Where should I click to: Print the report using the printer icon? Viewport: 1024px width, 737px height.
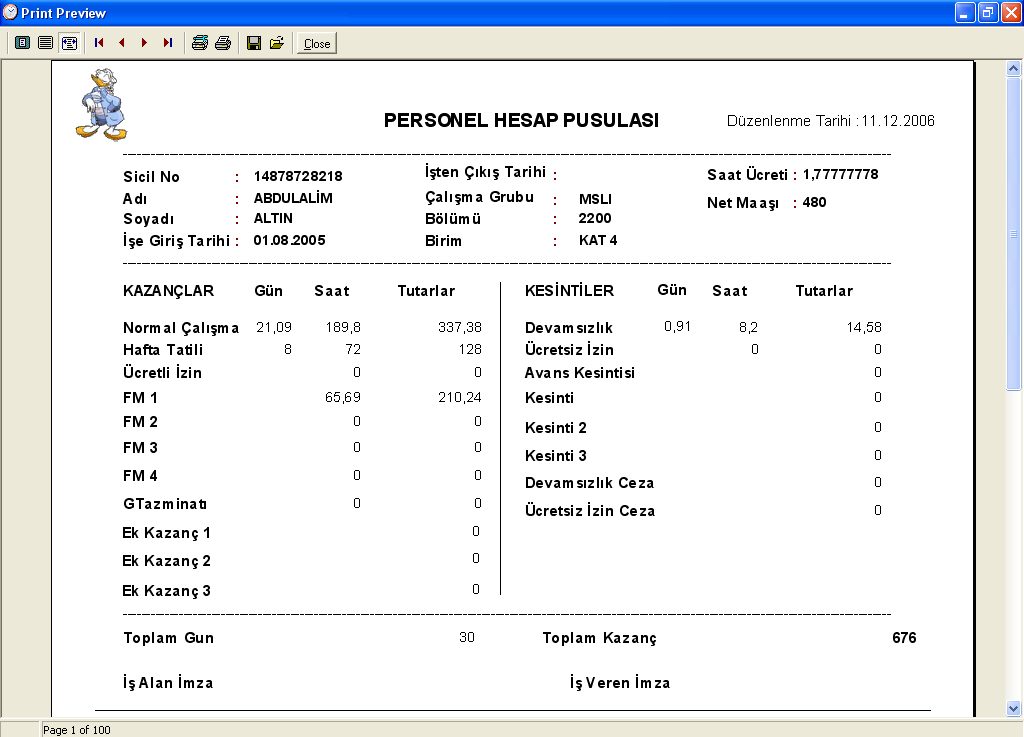[223, 43]
